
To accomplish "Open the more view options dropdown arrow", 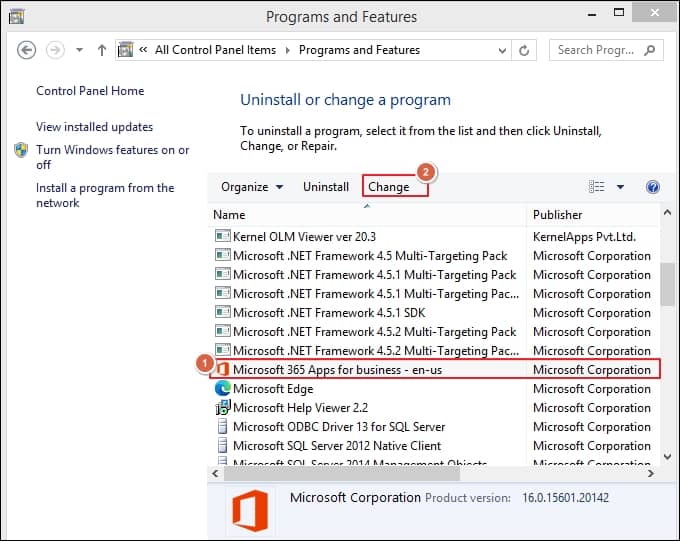I will [621, 187].
